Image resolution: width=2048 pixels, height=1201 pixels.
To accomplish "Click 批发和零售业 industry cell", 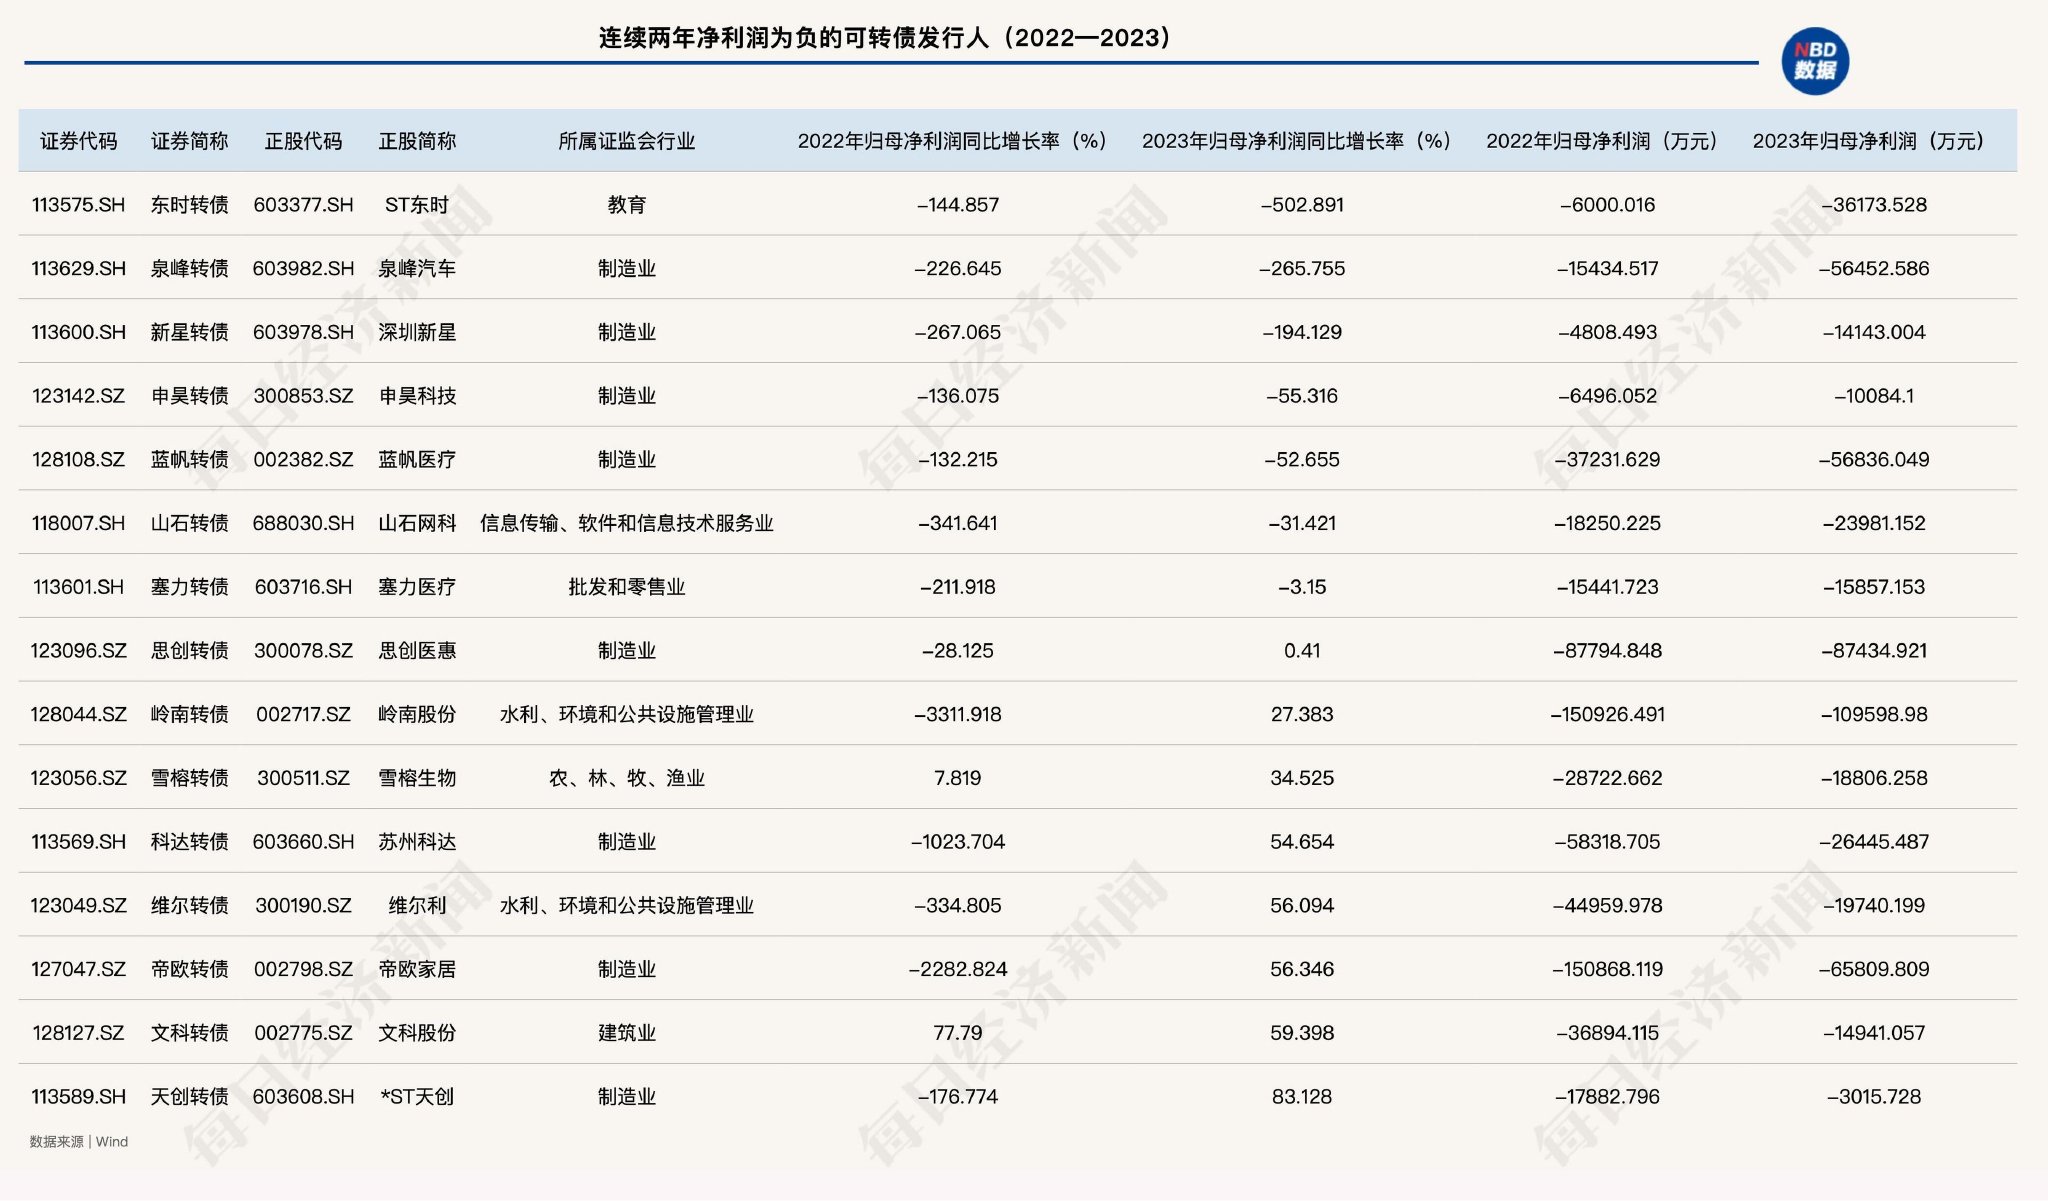I will tap(626, 587).
